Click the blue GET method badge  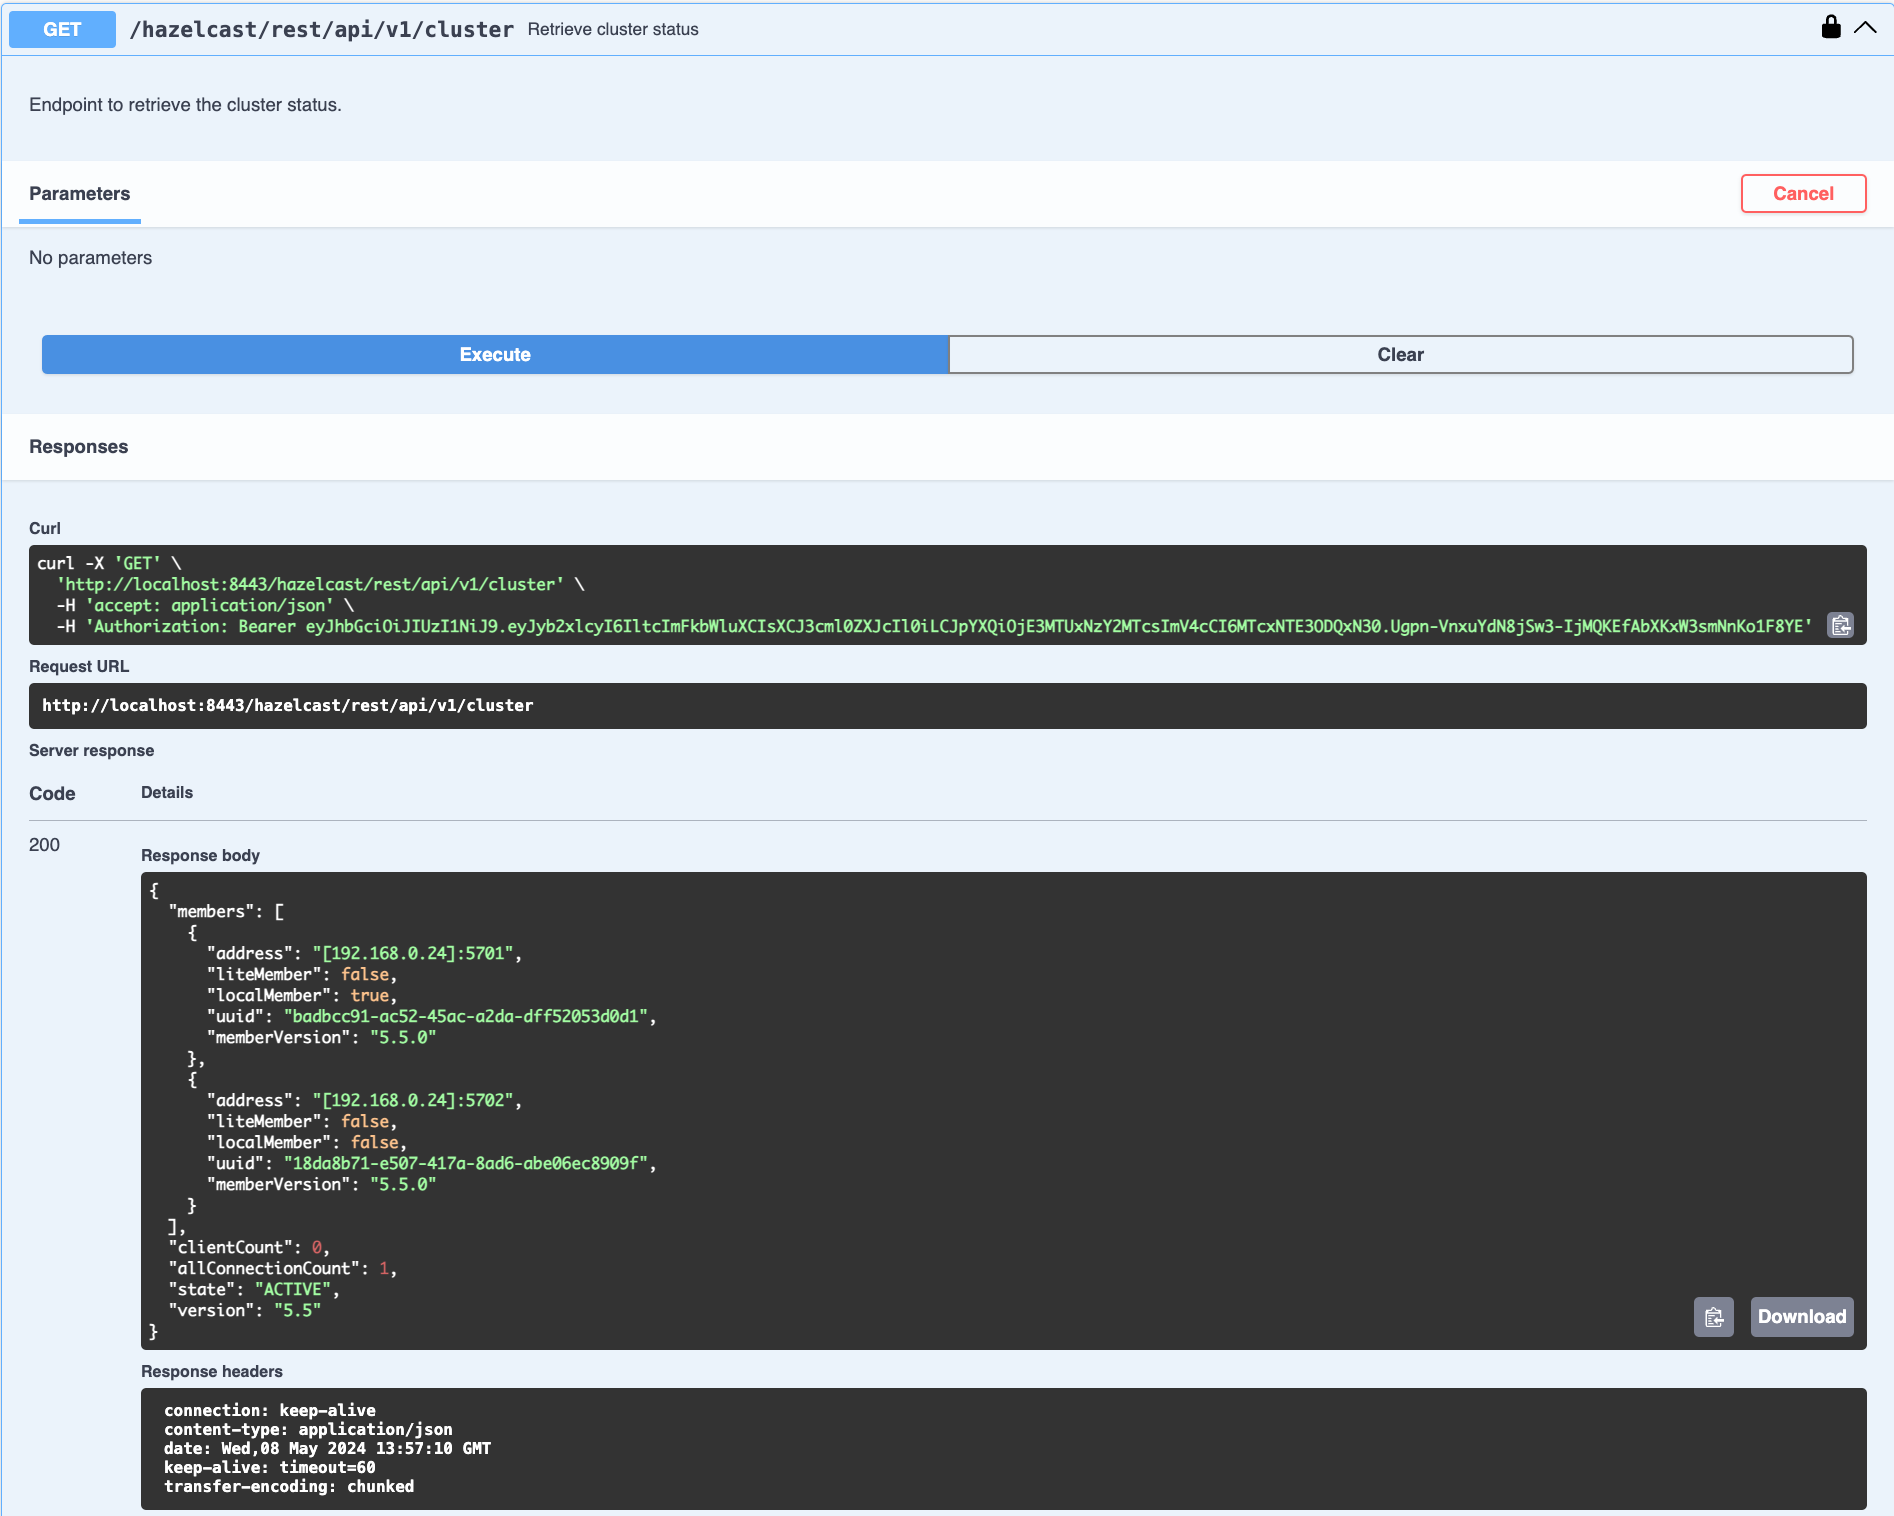(x=61, y=29)
